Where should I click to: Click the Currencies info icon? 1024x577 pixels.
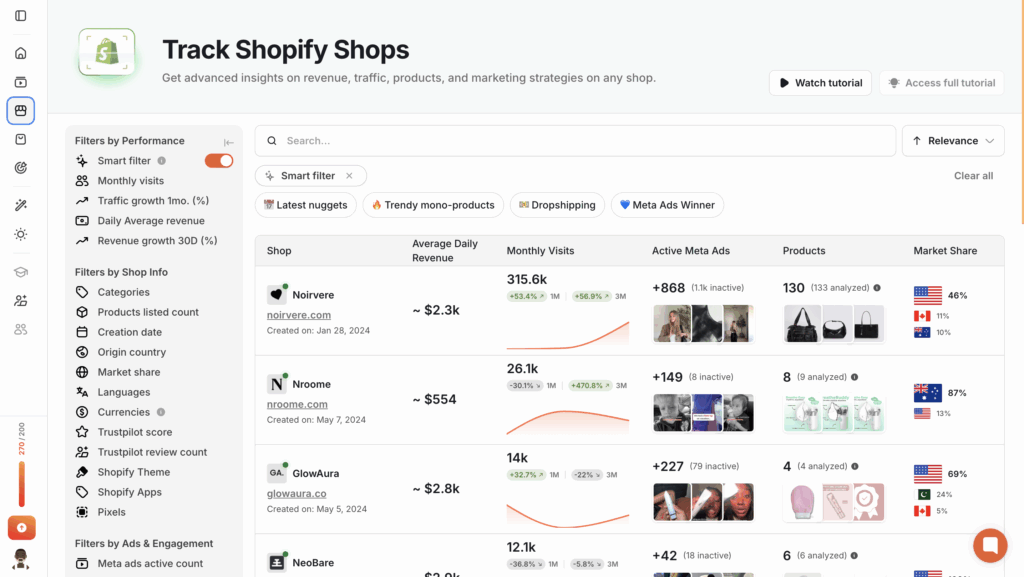[x=161, y=412]
